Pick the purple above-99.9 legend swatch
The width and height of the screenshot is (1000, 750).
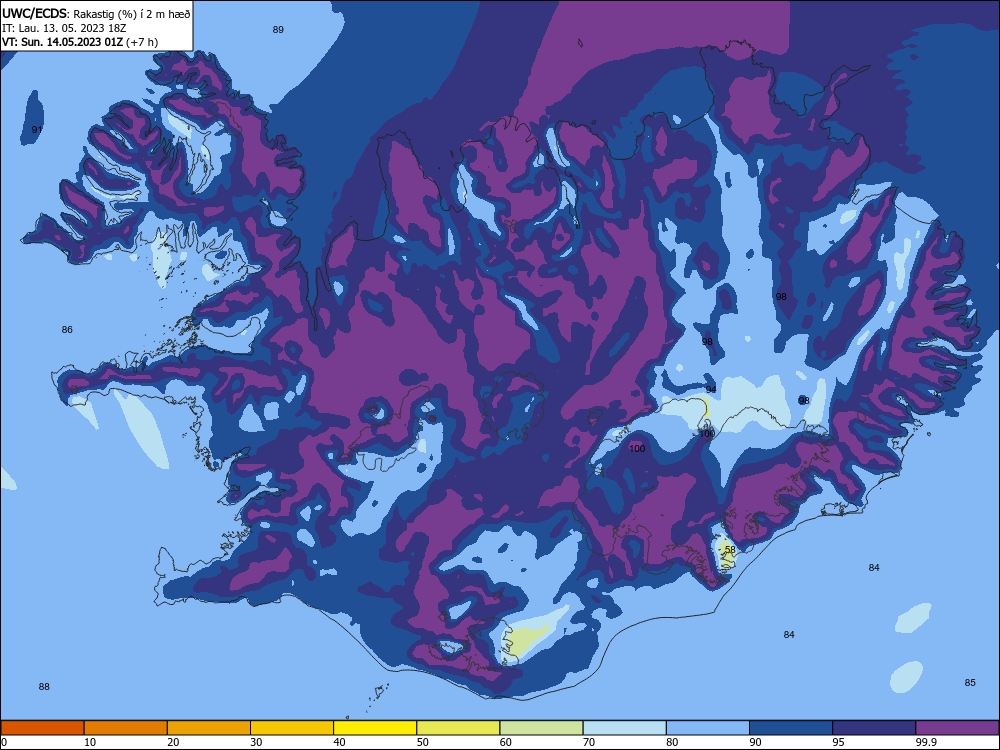(x=957, y=728)
